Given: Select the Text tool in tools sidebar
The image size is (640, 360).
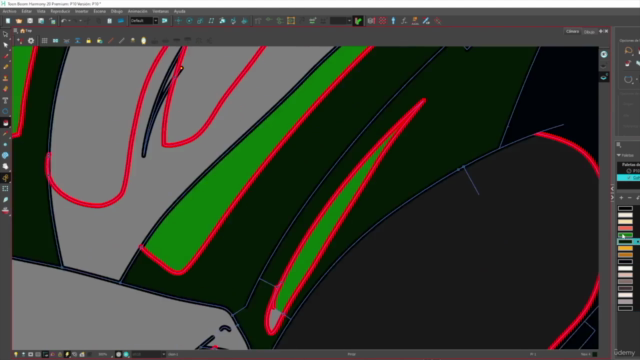Looking at the screenshot, I should point(5,100).
